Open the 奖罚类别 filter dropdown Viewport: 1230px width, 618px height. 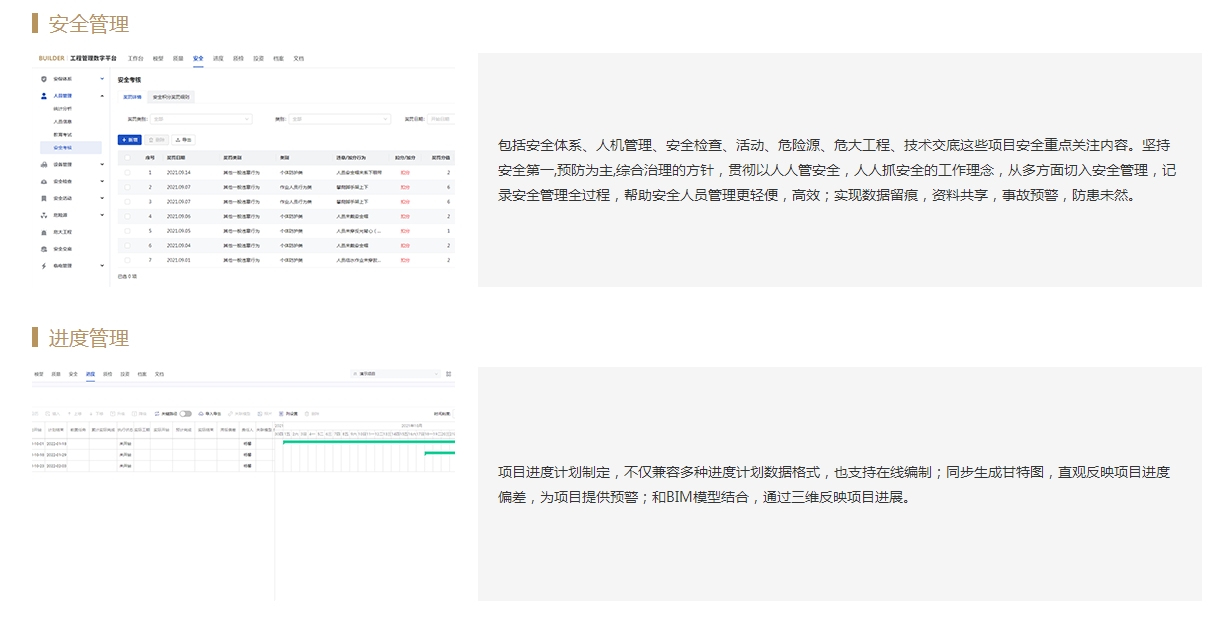[x=200, y=119]
